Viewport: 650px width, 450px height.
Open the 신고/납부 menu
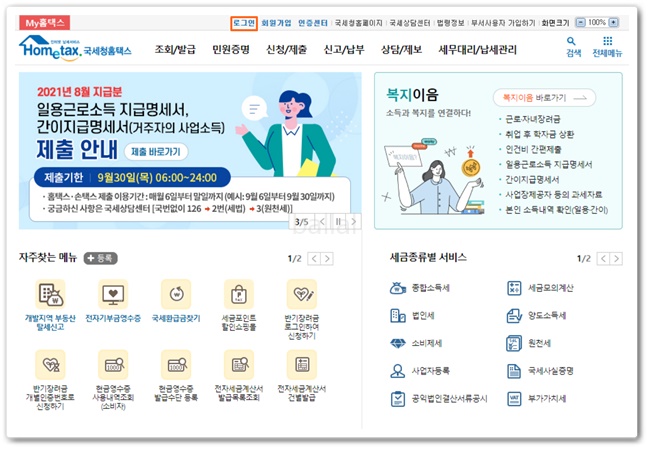344,50
